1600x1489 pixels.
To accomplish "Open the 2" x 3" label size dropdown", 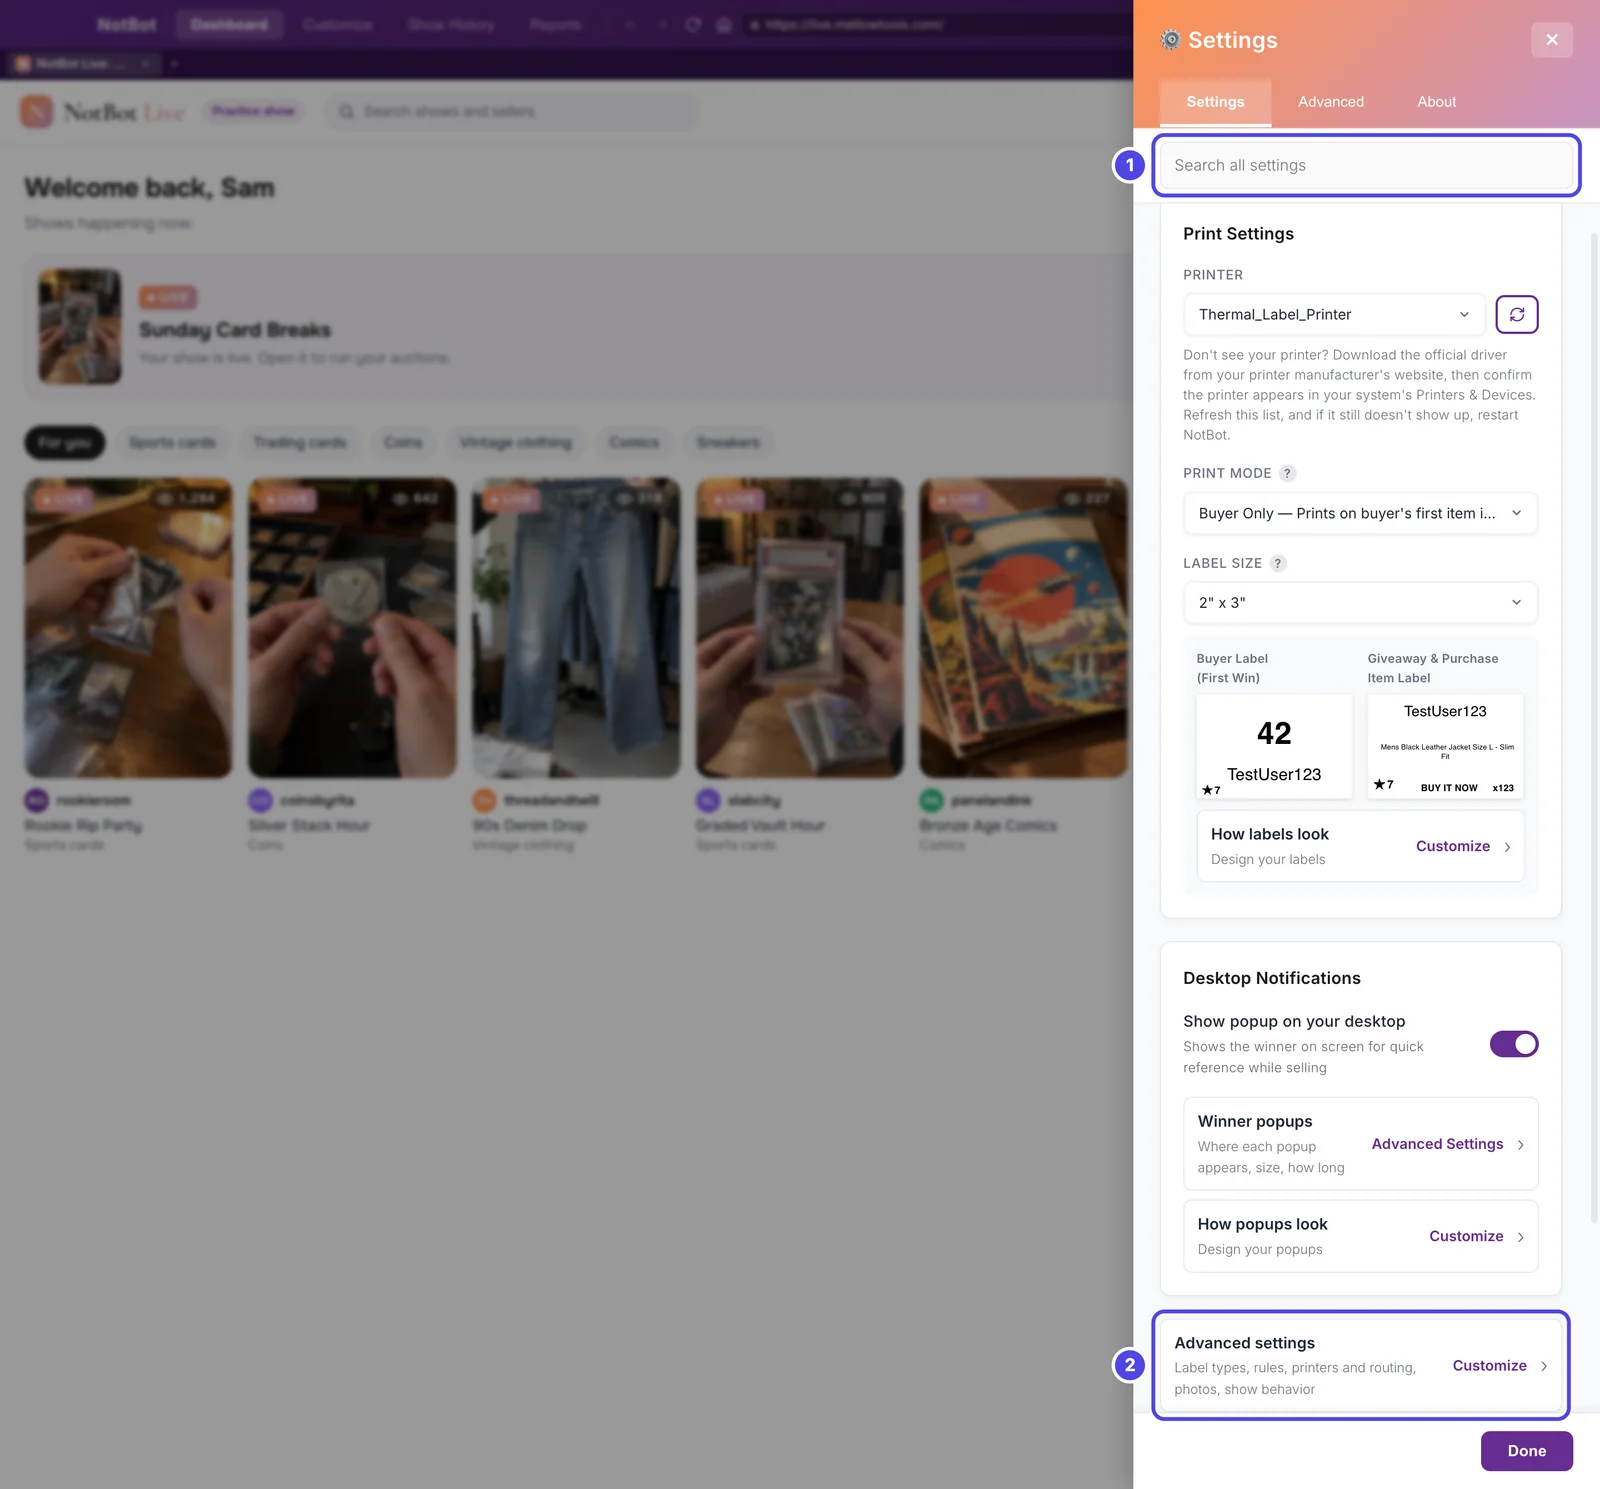I will (1360, 603).
